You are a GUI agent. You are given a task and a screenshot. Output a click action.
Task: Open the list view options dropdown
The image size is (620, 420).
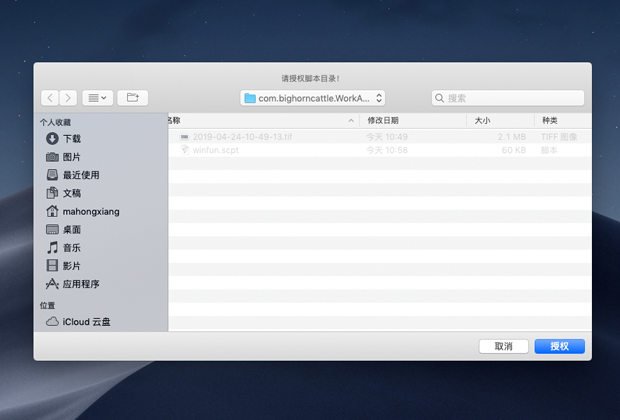[98, 98]
